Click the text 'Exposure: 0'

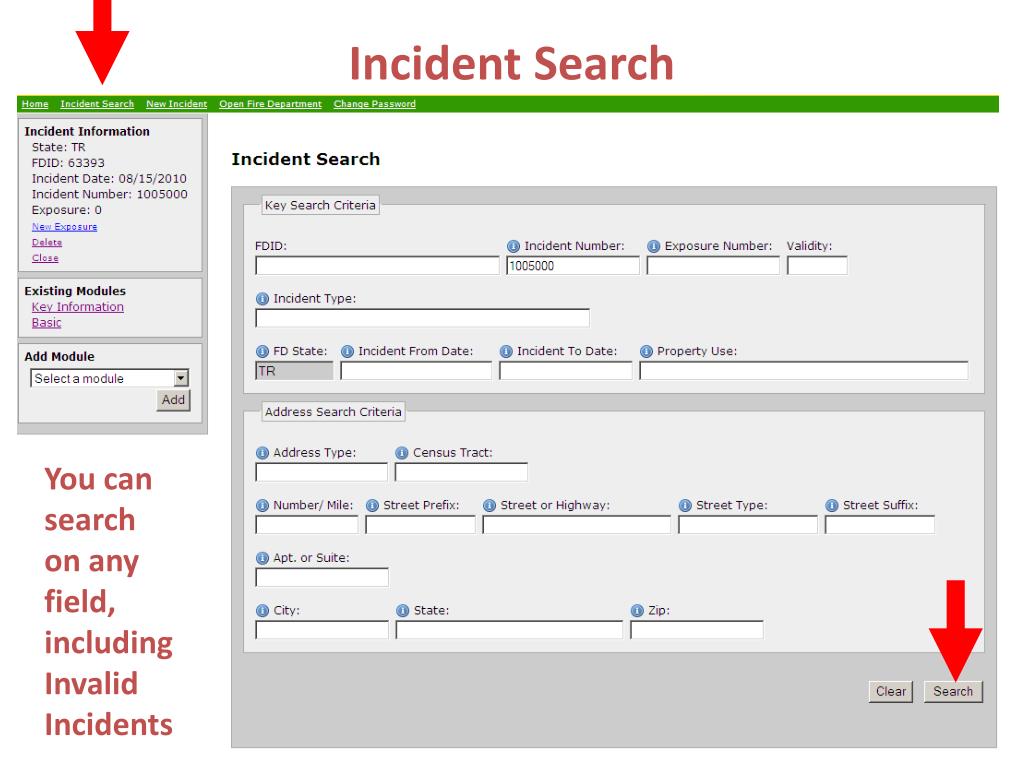click(x=67, y=210)
